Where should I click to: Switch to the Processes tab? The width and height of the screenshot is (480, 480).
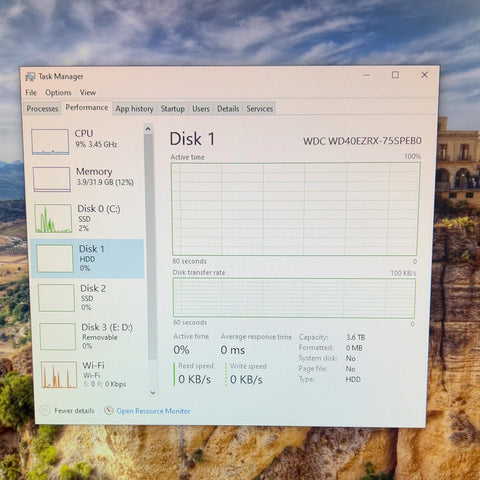coord(42,109)
